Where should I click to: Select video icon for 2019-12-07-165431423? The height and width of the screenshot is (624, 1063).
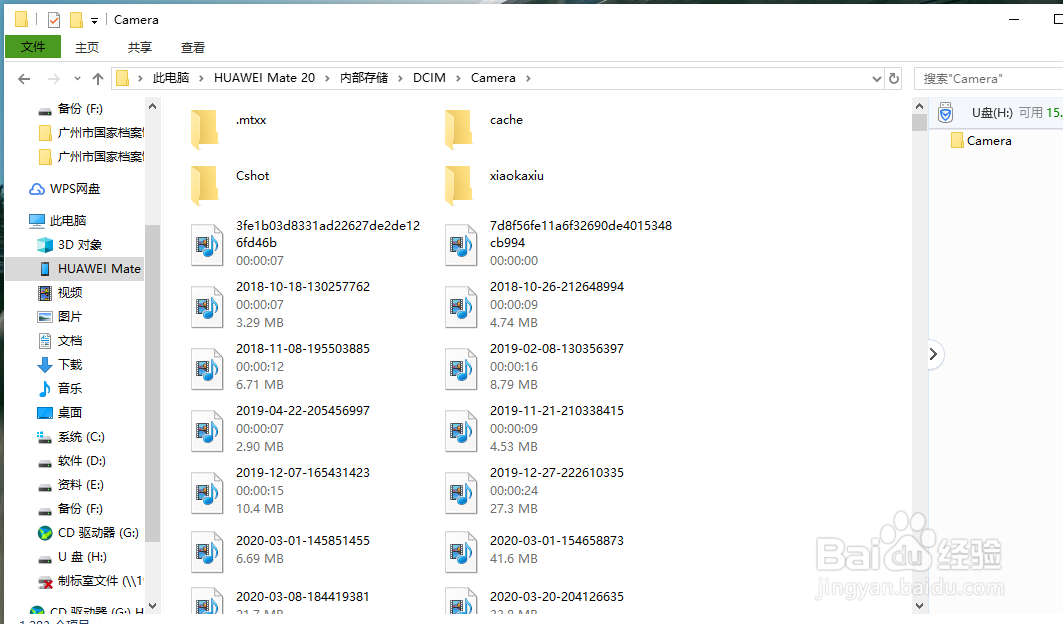tap(207, 492)
